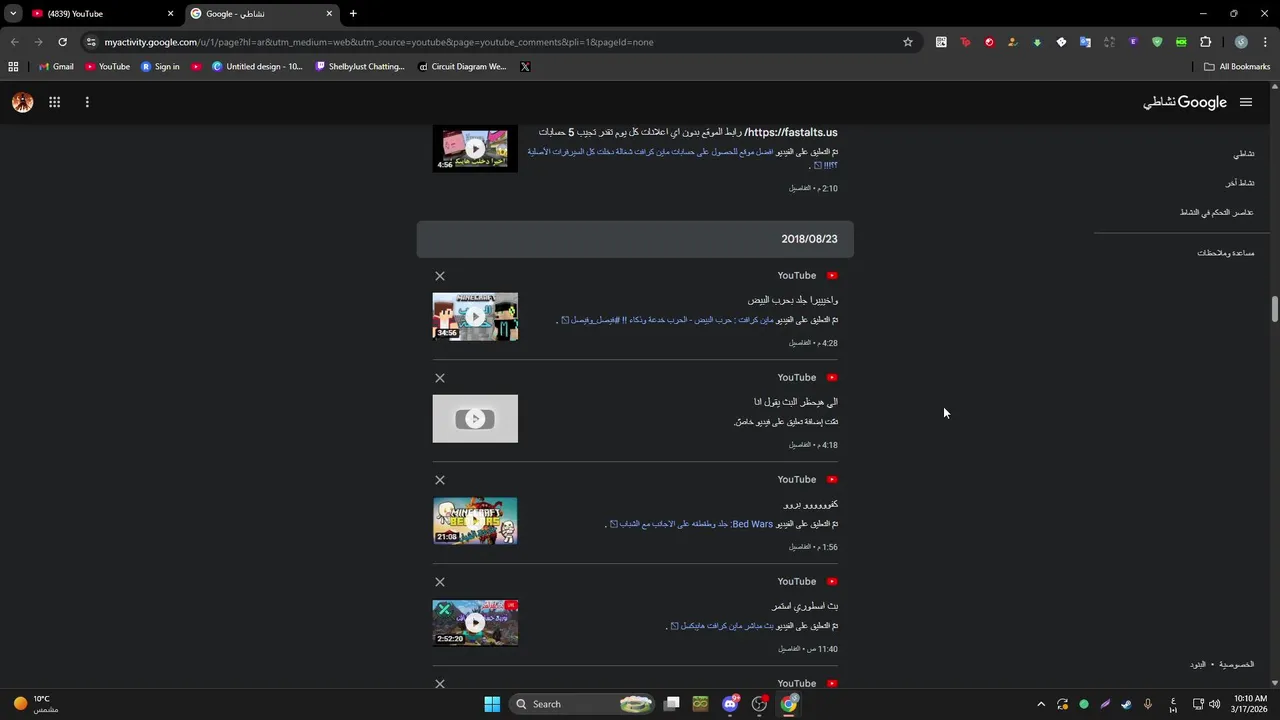Open the ShelbyJust Chatting bookmark

point(360,67)
